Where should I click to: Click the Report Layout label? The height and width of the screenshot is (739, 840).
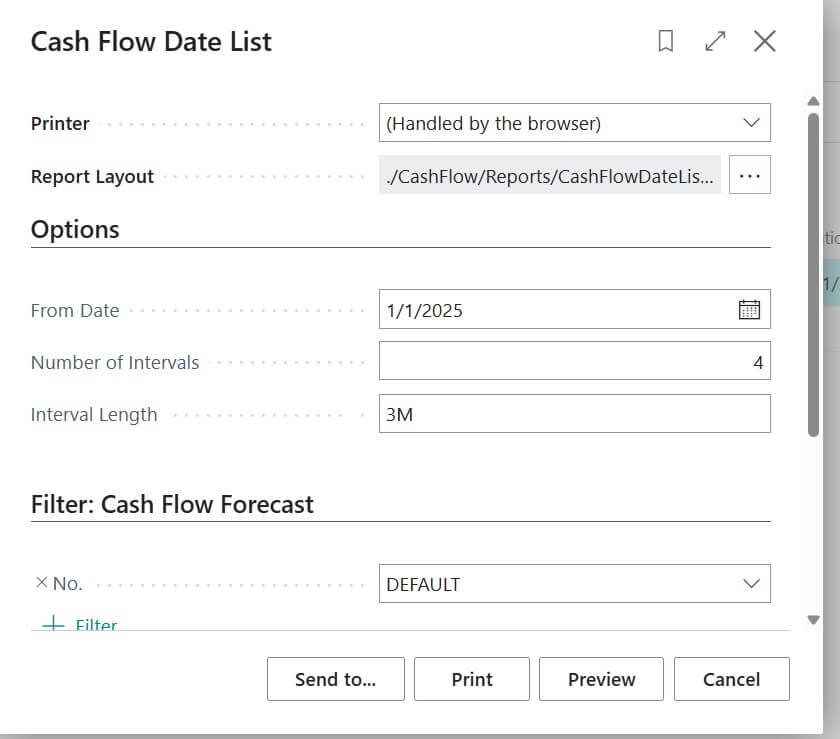(92, 176)
